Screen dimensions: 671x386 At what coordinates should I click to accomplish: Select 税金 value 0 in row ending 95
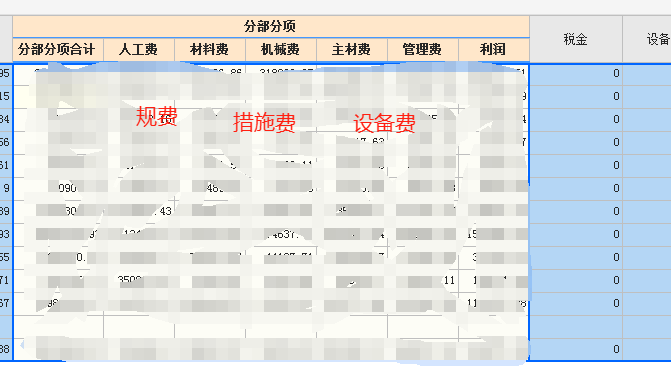(x=576, y=73)
